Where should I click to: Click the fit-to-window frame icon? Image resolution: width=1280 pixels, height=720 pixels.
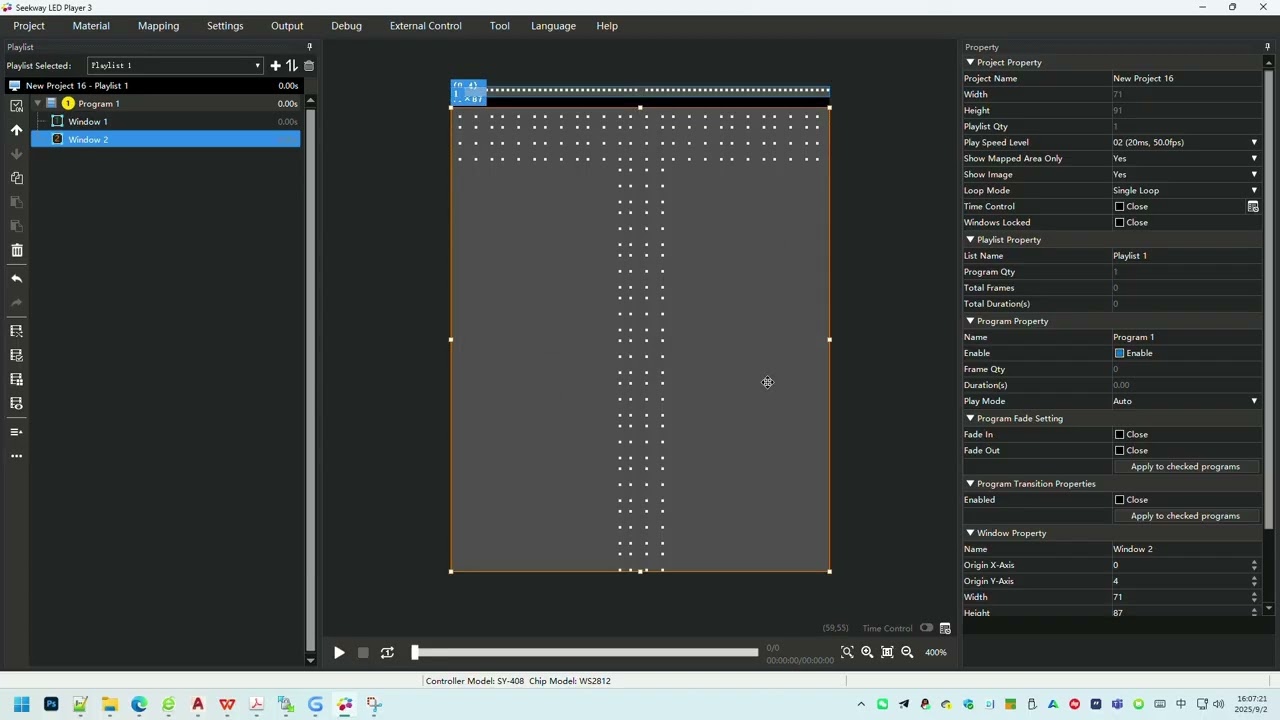[887, 652]
